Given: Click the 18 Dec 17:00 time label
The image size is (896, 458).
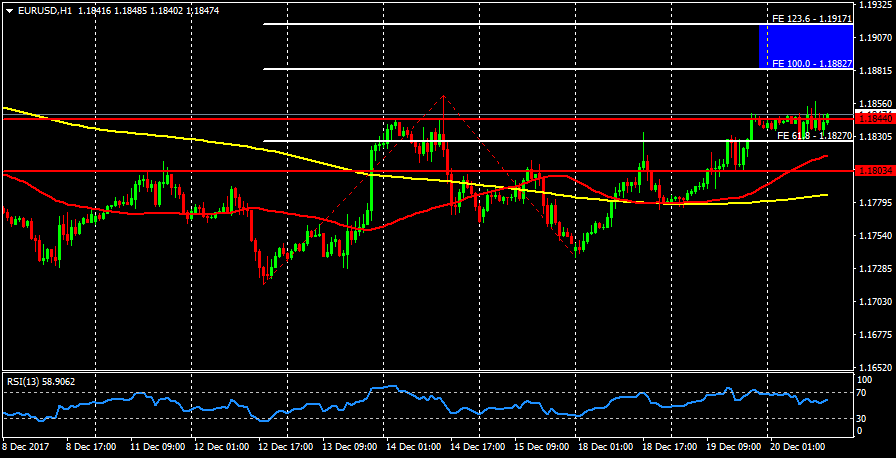Looking at the screenshot, I should coord(669,445).
